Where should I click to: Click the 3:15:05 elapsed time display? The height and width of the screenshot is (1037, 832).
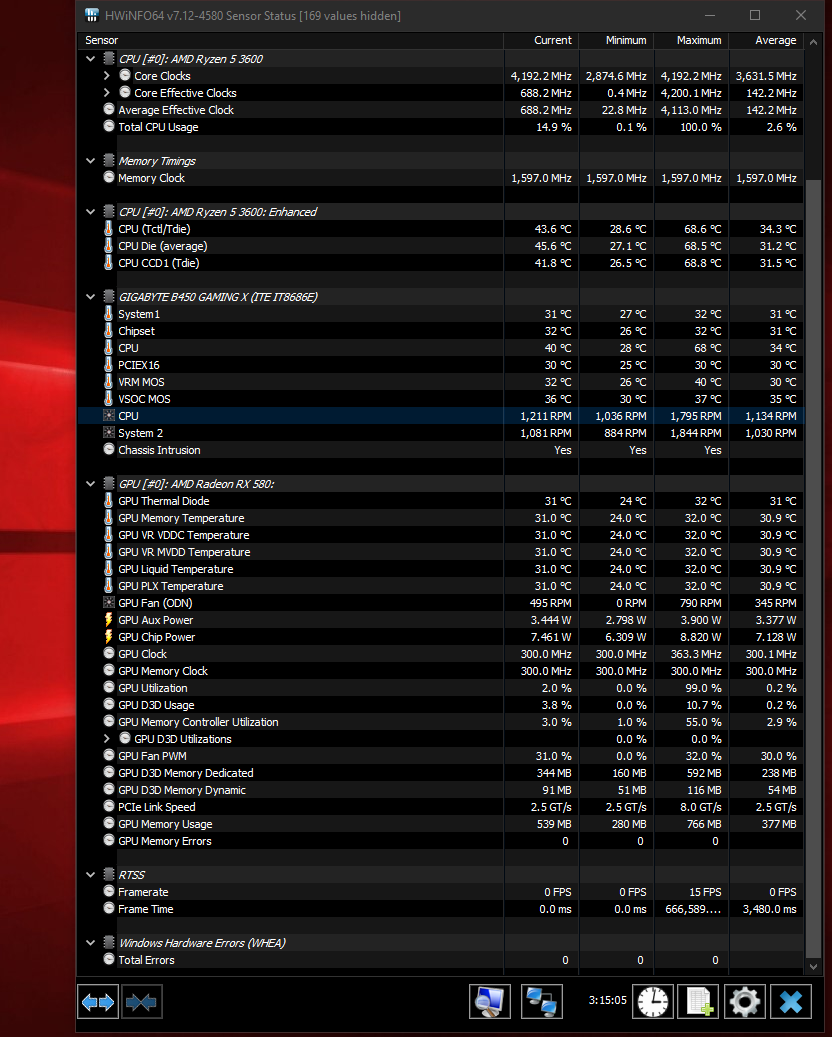pyautogui.click(x=607, y=1000)
